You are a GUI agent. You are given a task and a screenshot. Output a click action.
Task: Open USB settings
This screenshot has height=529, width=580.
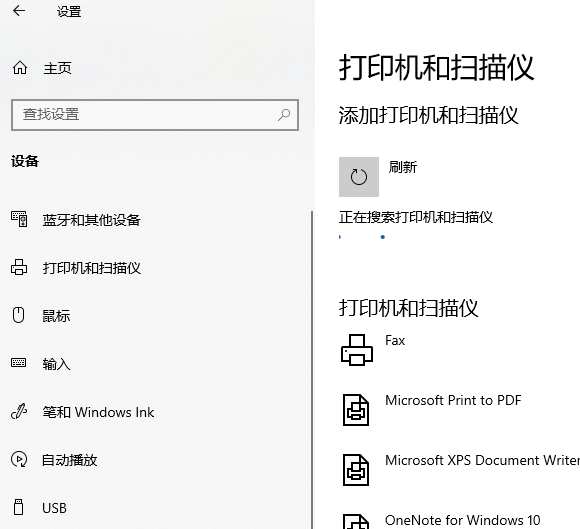54,508
